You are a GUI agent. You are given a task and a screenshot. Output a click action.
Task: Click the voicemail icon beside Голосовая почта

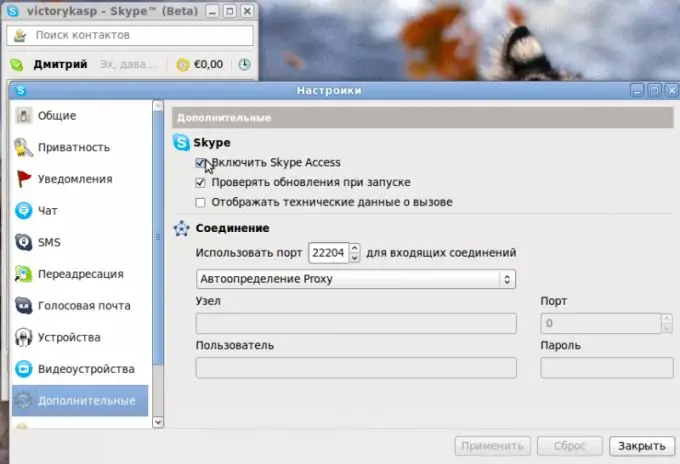(23, 306)
